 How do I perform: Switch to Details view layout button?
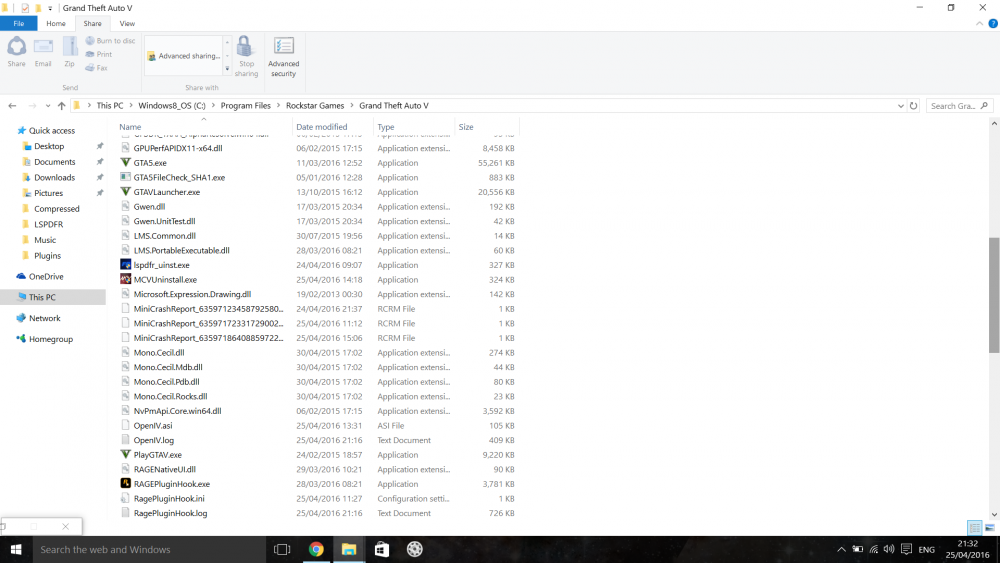(974, 527)
